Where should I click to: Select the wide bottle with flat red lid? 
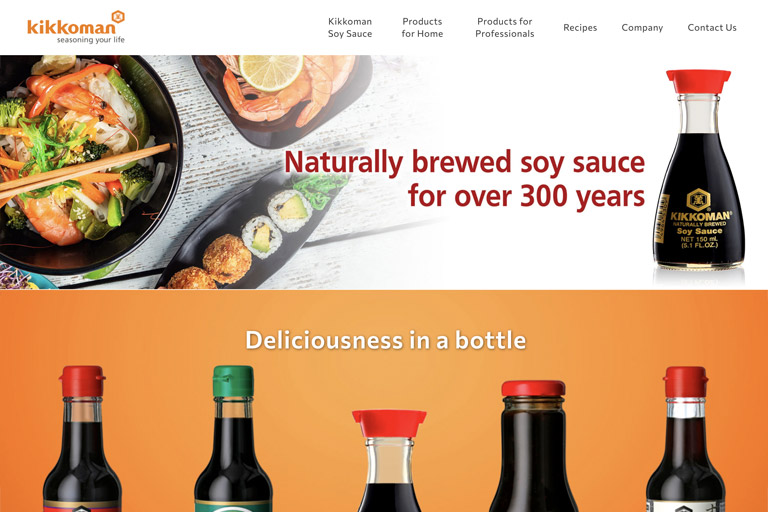point(533,446)
